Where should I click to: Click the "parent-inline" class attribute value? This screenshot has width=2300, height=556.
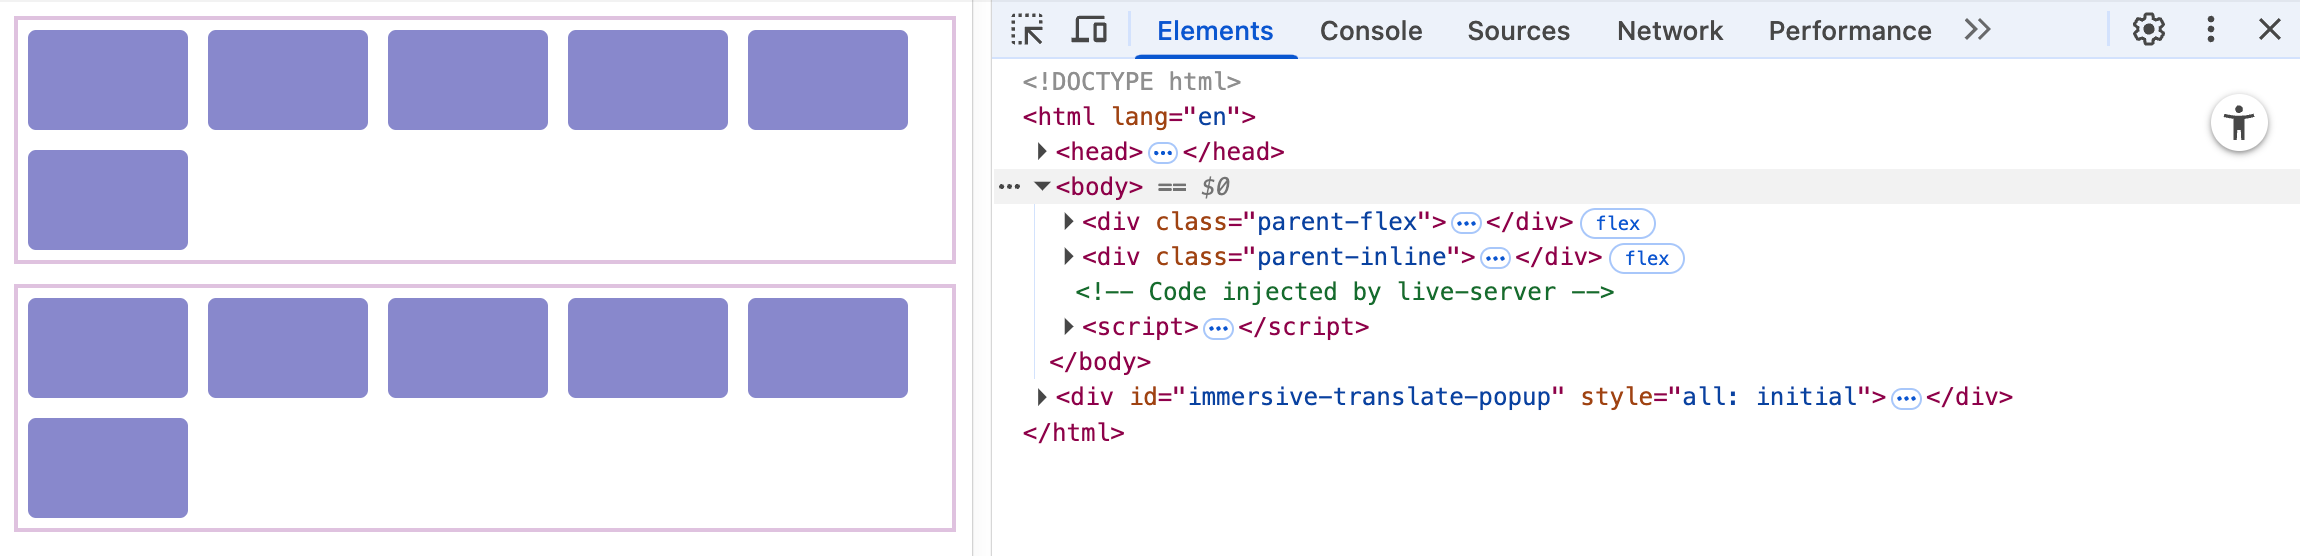(1352, 256)
